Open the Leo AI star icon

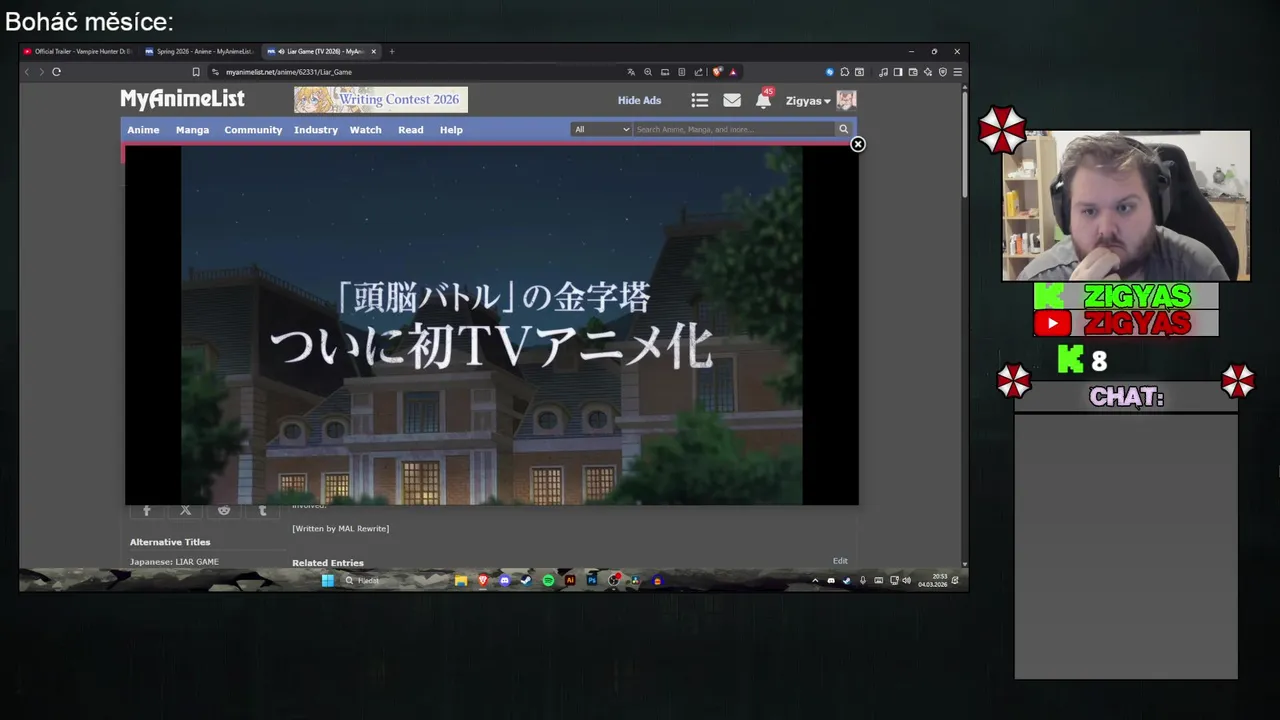pos(928,72)
